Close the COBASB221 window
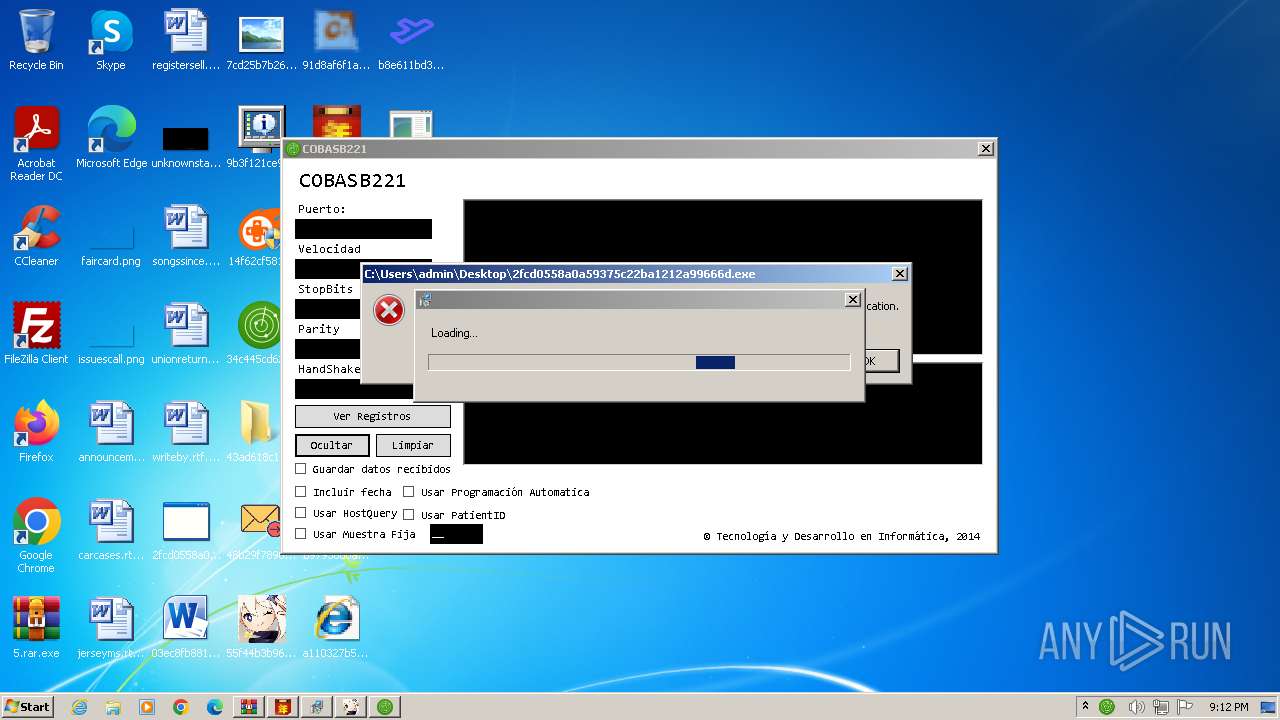Image resolution: width=1280 pixels, height=720 pixels. point(985,148)
